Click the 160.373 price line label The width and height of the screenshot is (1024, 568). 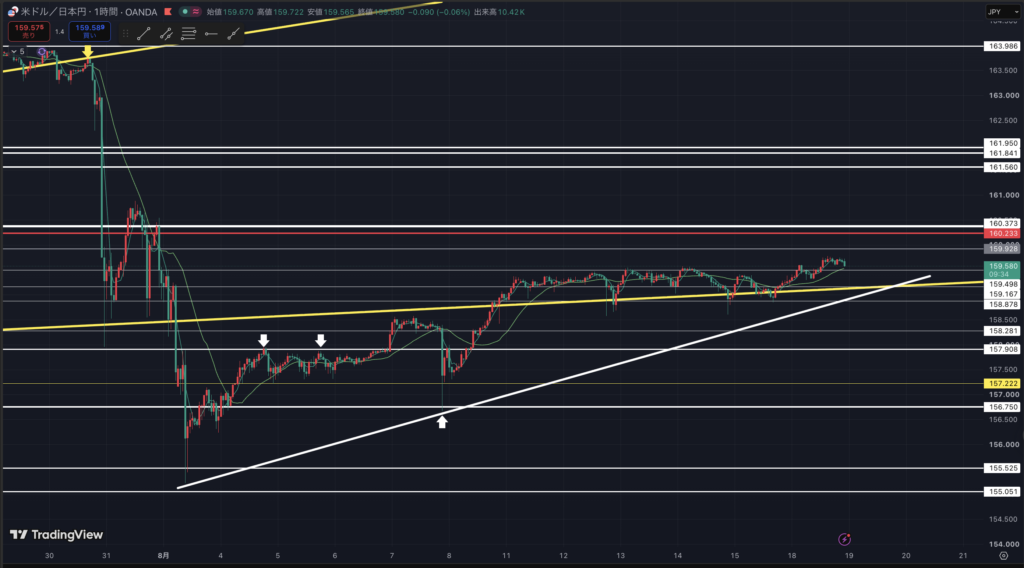pyautogui.click(x=1002, y=223)
